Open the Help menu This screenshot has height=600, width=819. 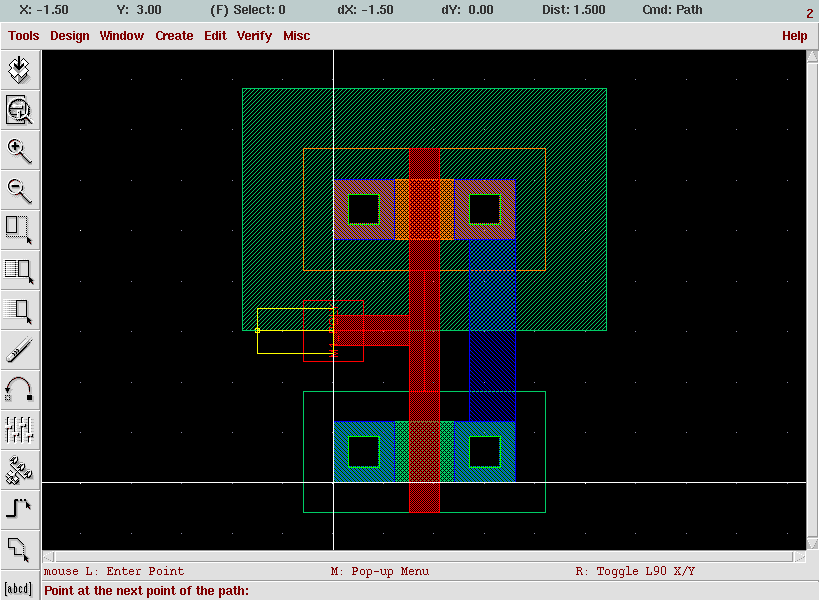click(794, 36)
